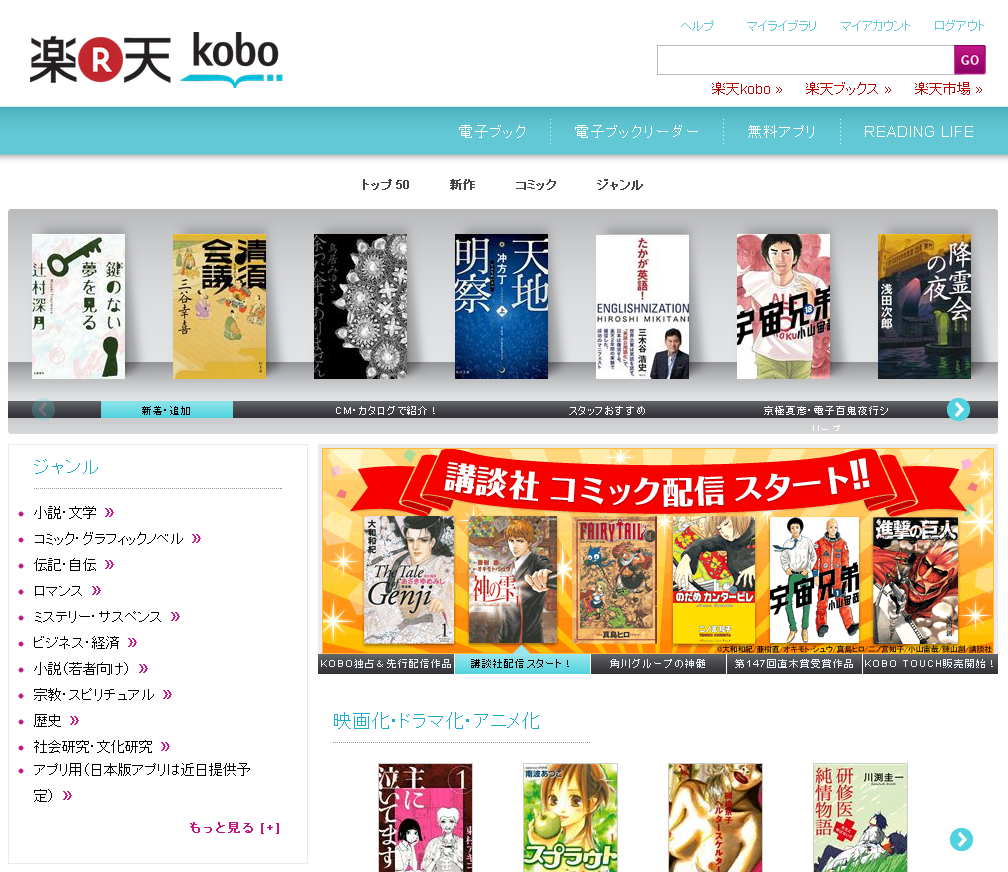Select the KOBO TOUCH販売開始！ banner tab
The image size is (1008, 872).
[x=930, y=664]
